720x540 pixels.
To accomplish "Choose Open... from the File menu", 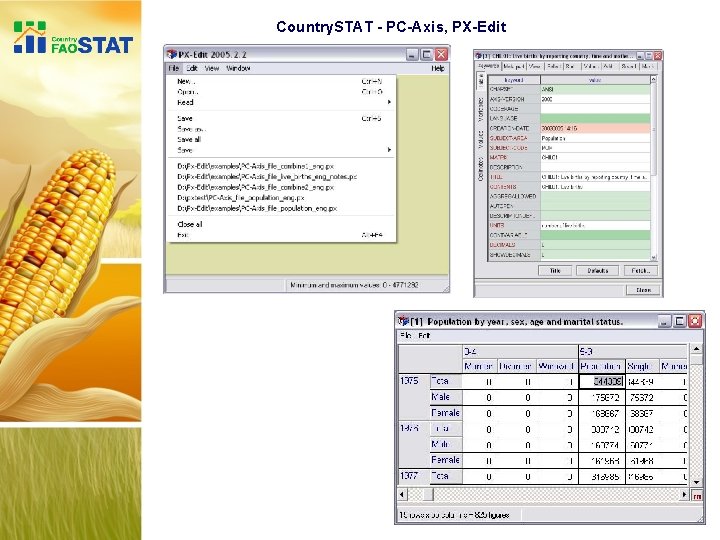I will click(281, 92).
